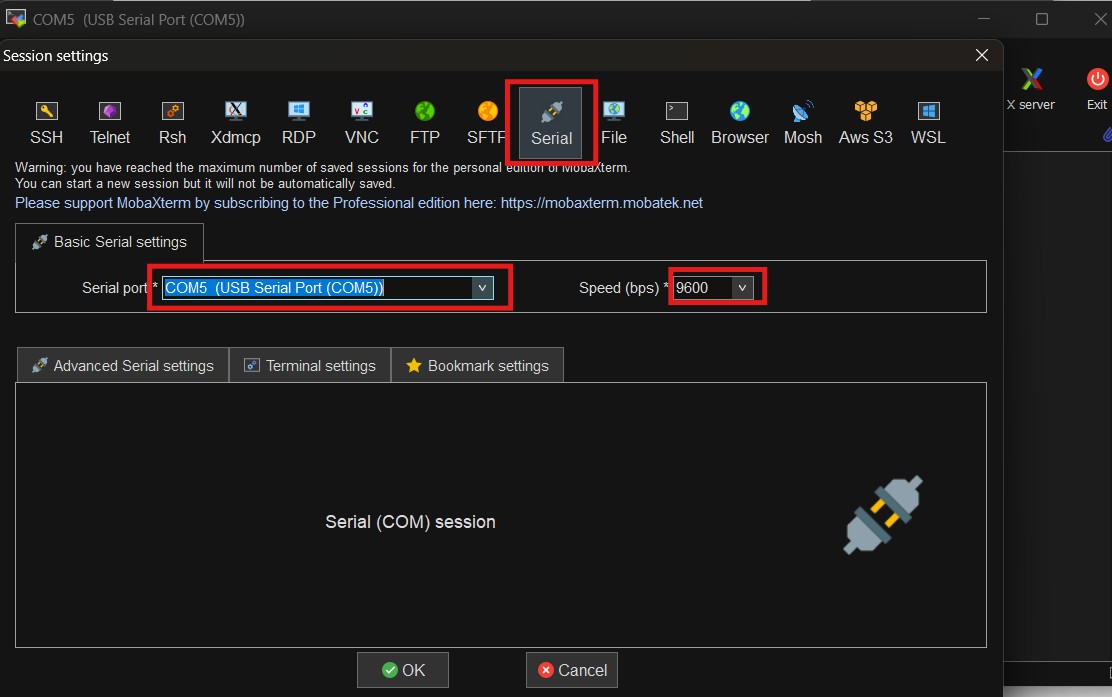Choose the Telnet session type
The image size is (1112, 697).
pyautogui.click(x=110, y=123)
